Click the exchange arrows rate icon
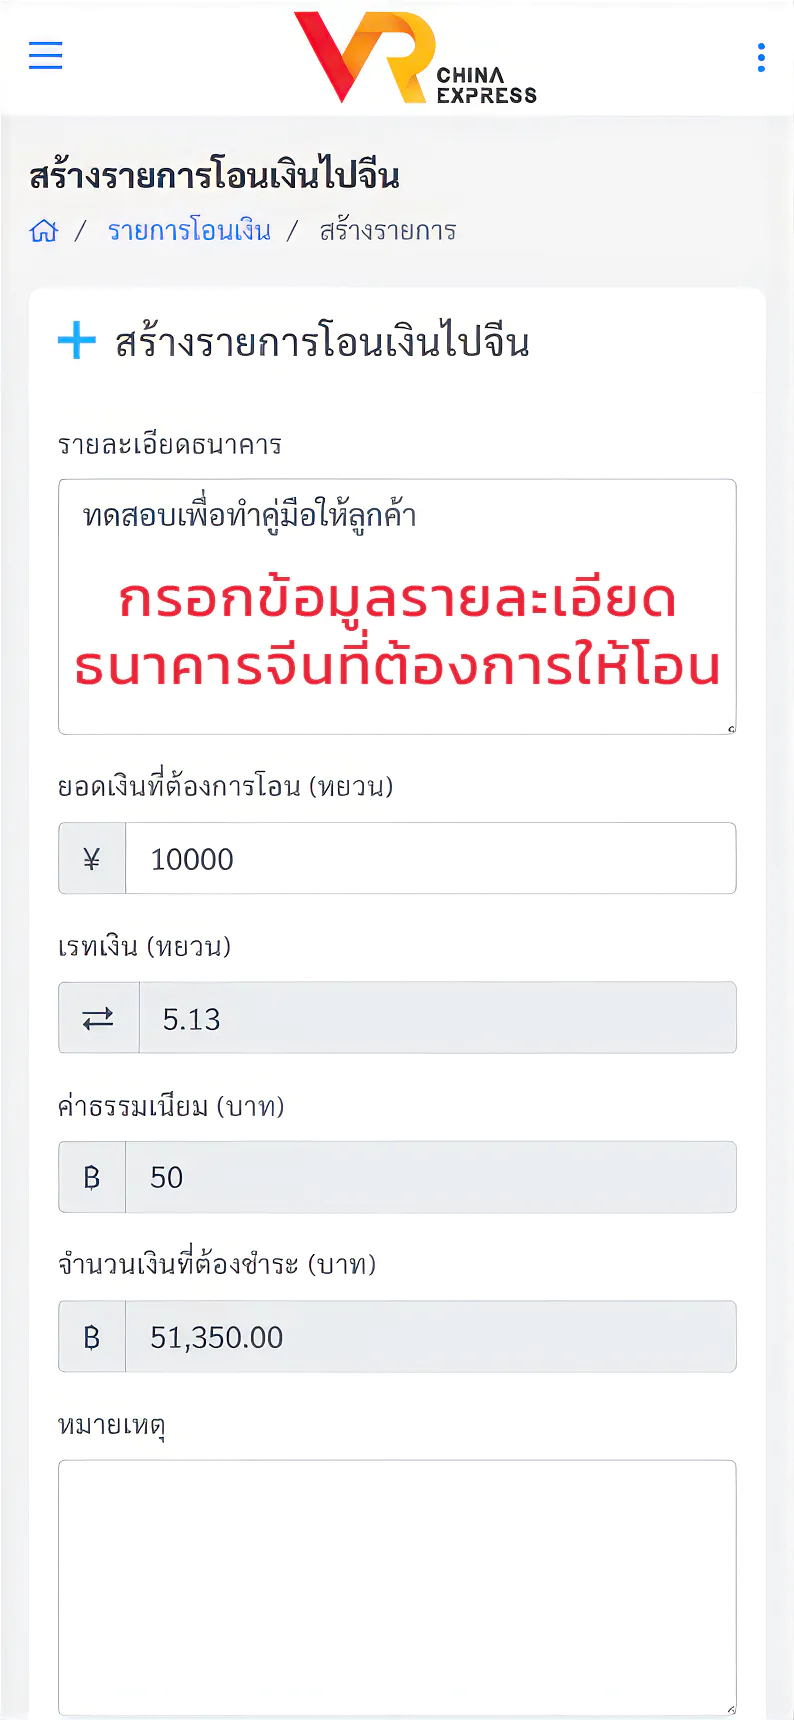This screenshot has width=794, height=1720. [98, 1018]
